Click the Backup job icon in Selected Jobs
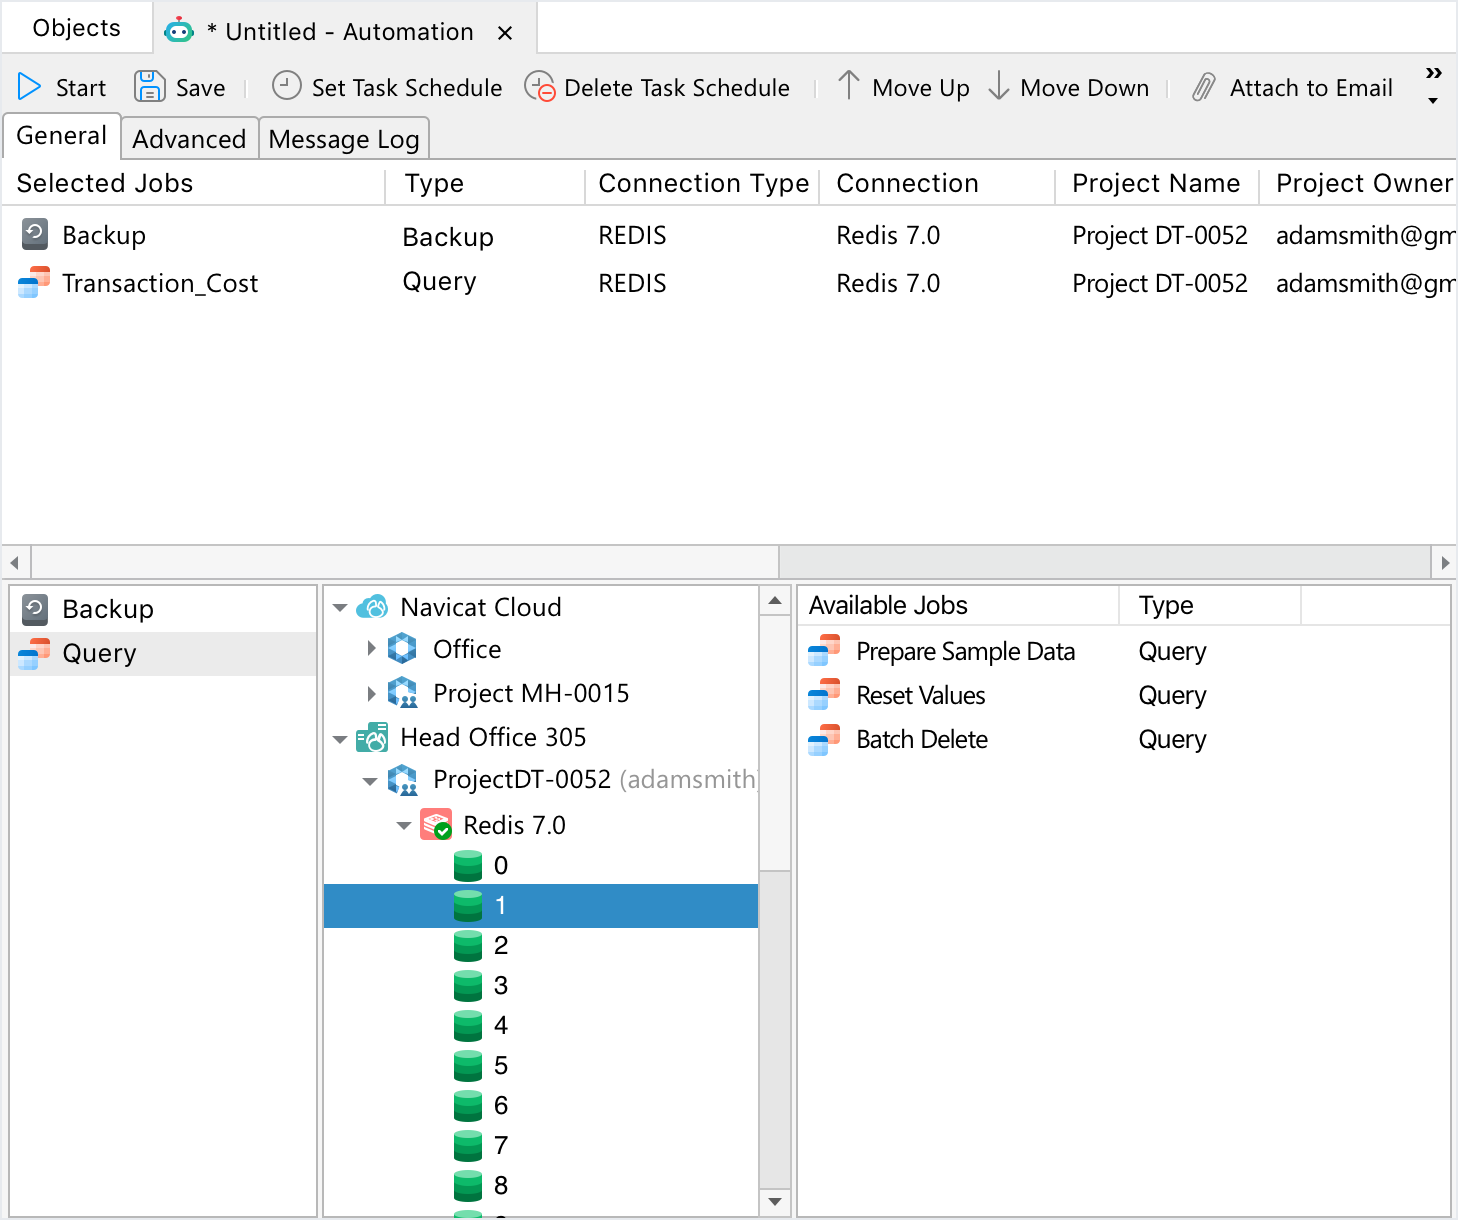Image resolution: width=1458 pixels, height=1220 pixels. (35, 234)
